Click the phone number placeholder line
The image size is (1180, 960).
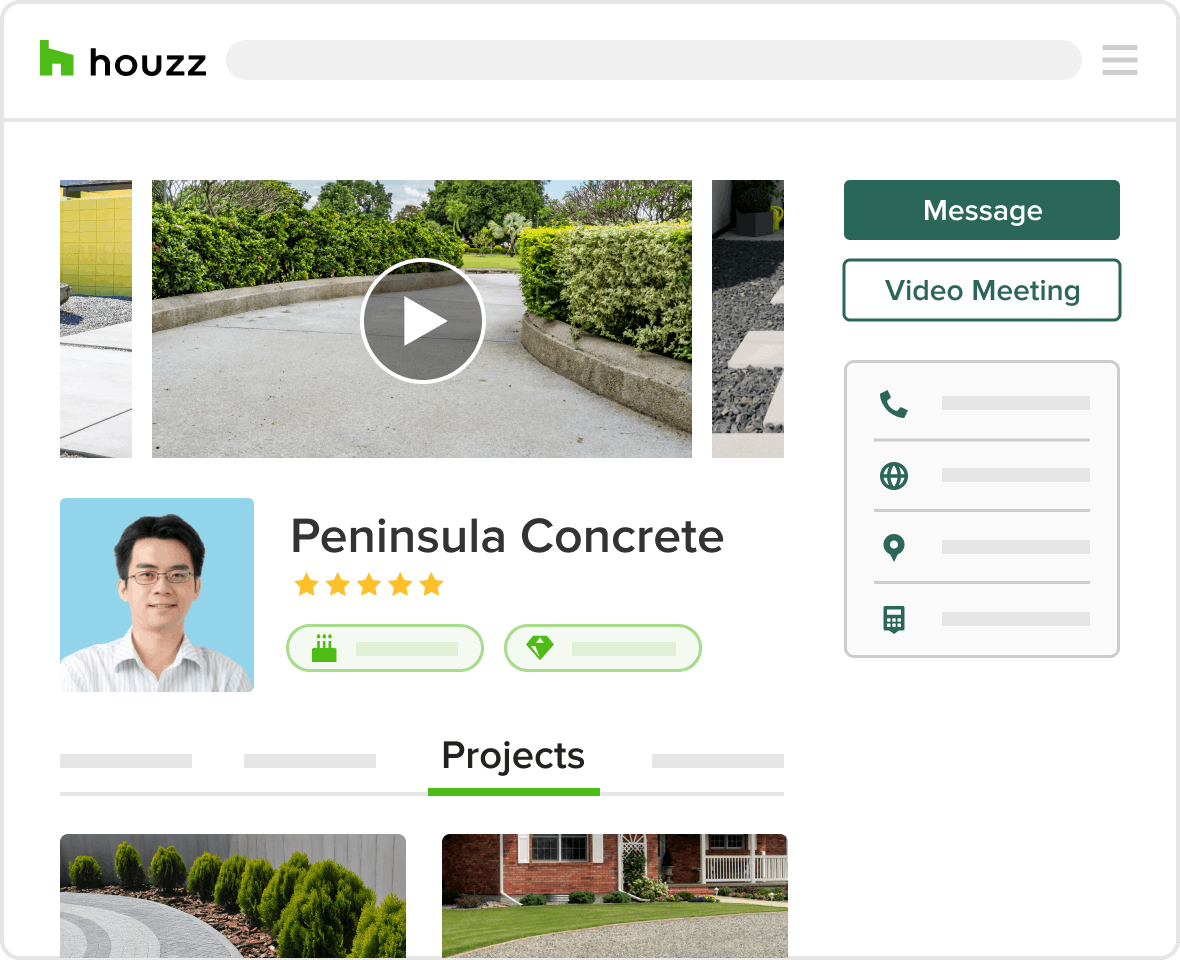coord(1015,403)
